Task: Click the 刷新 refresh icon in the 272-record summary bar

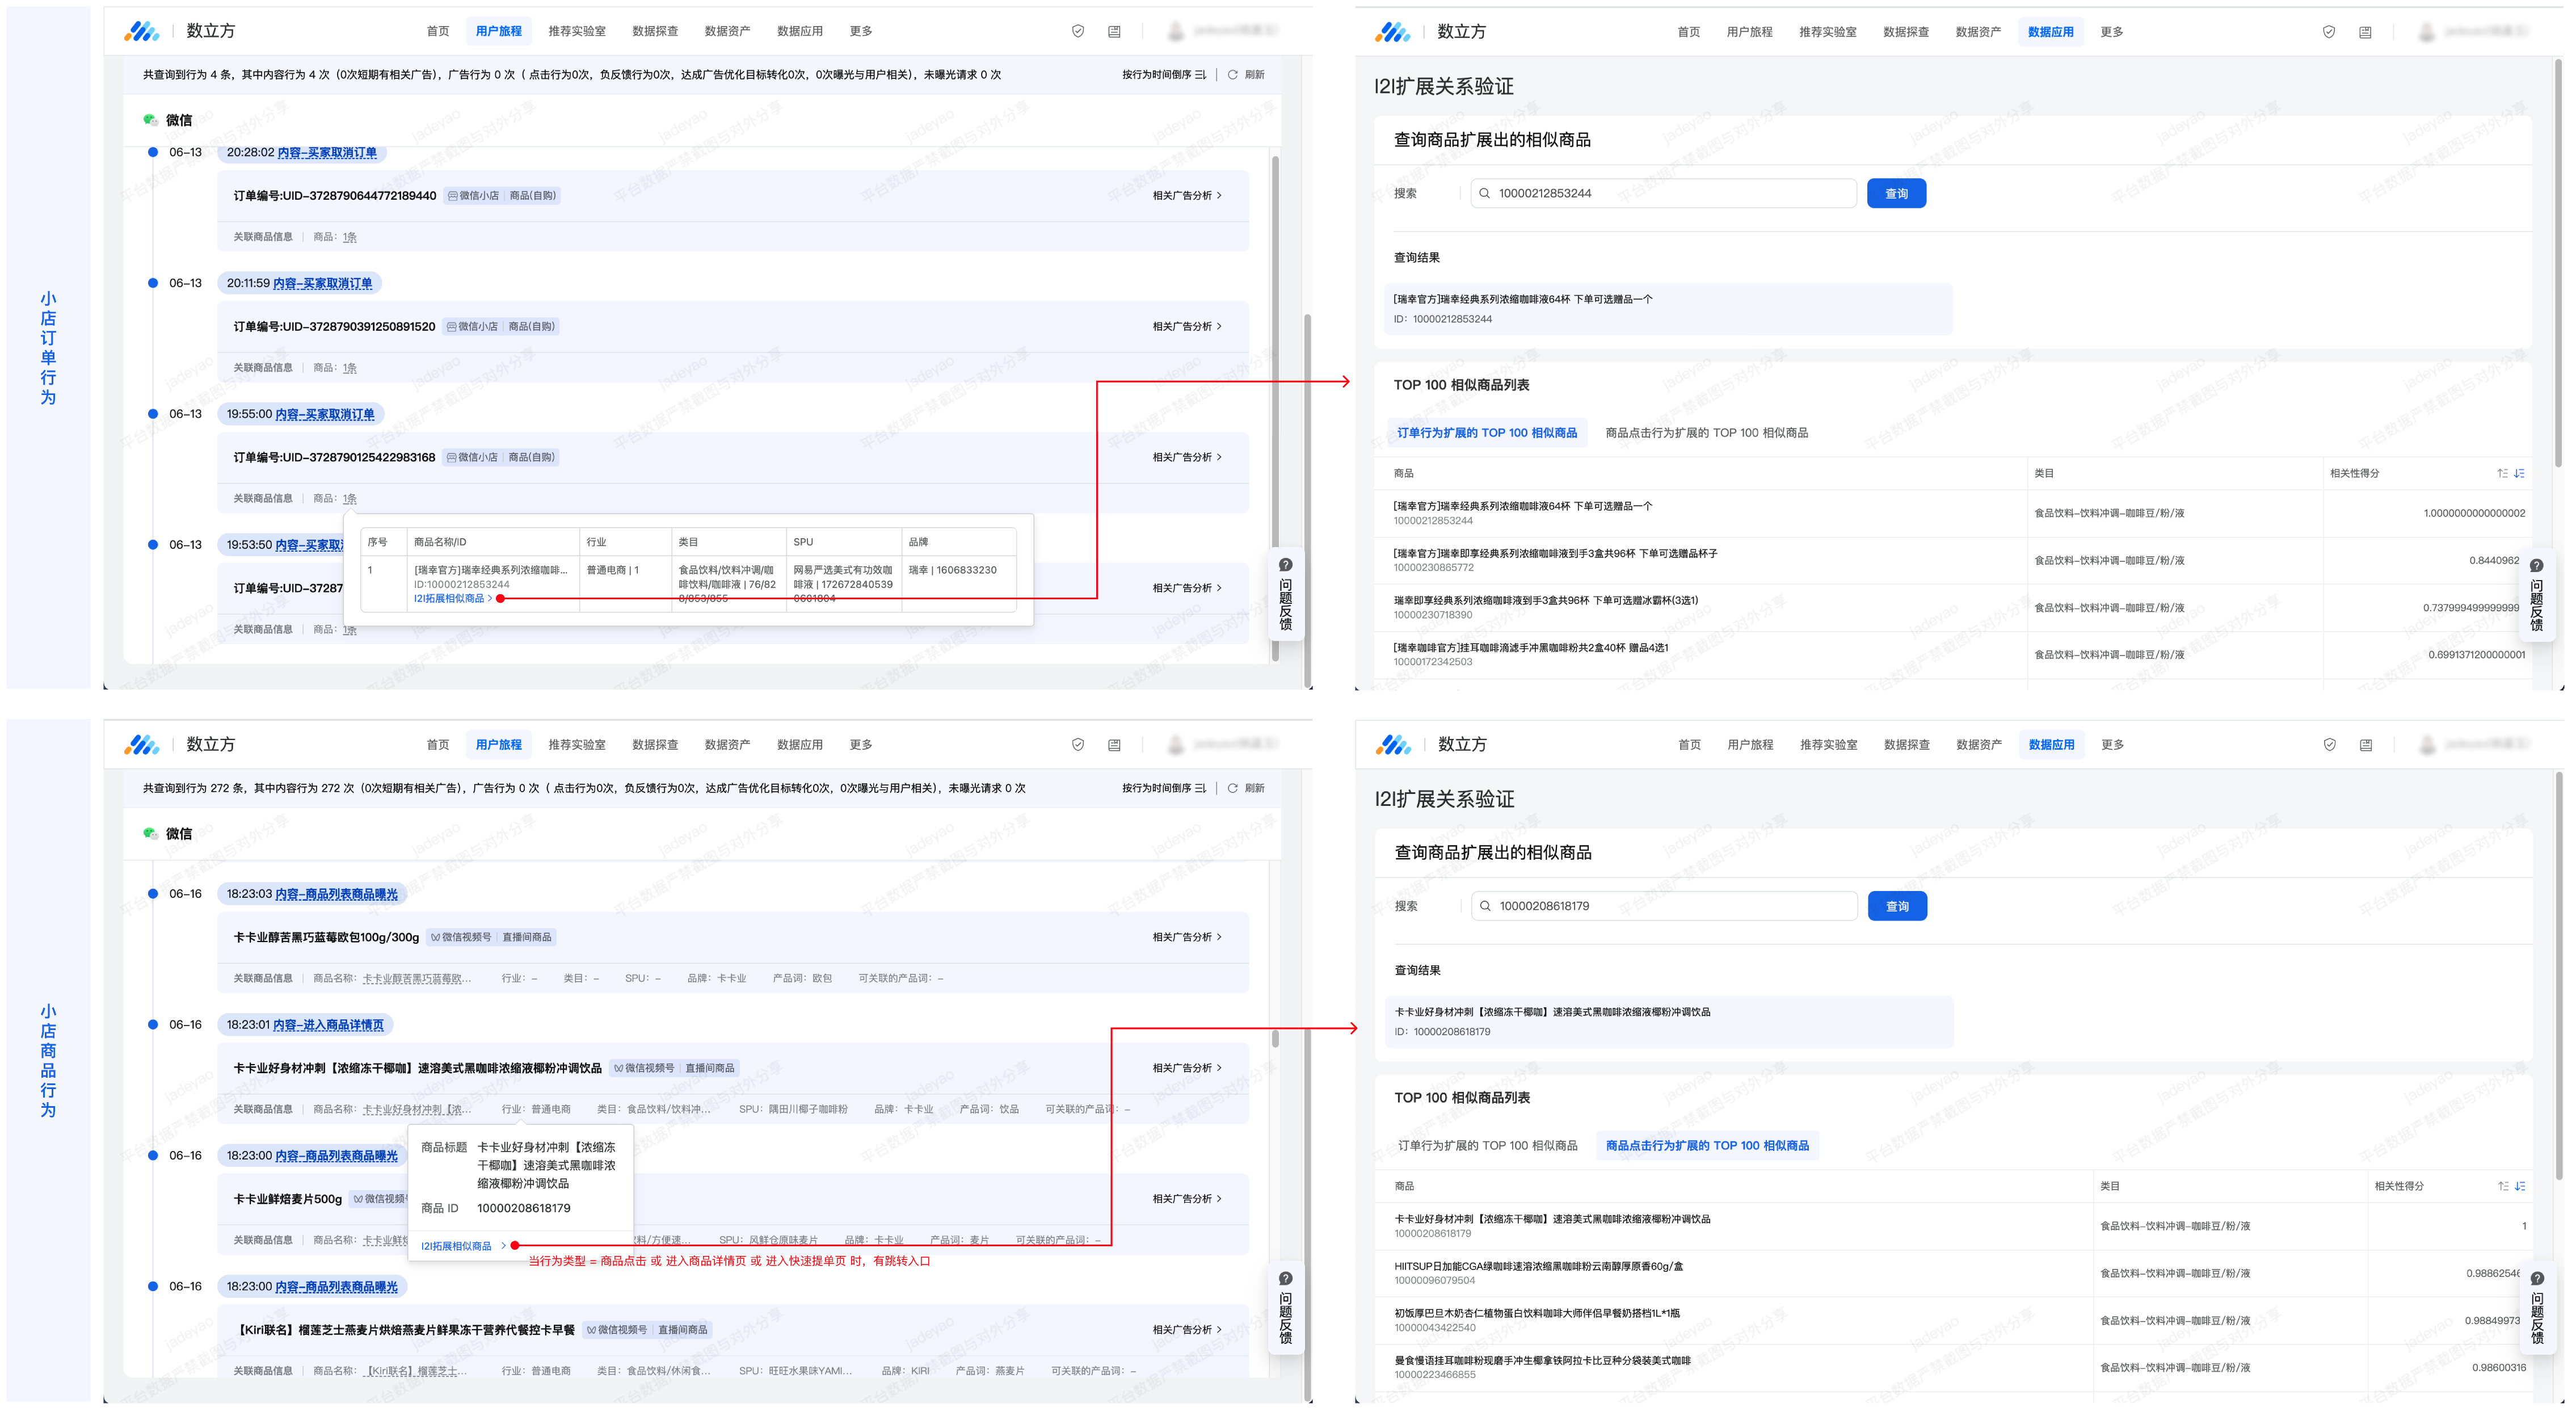Action: tap(1233, 788)
